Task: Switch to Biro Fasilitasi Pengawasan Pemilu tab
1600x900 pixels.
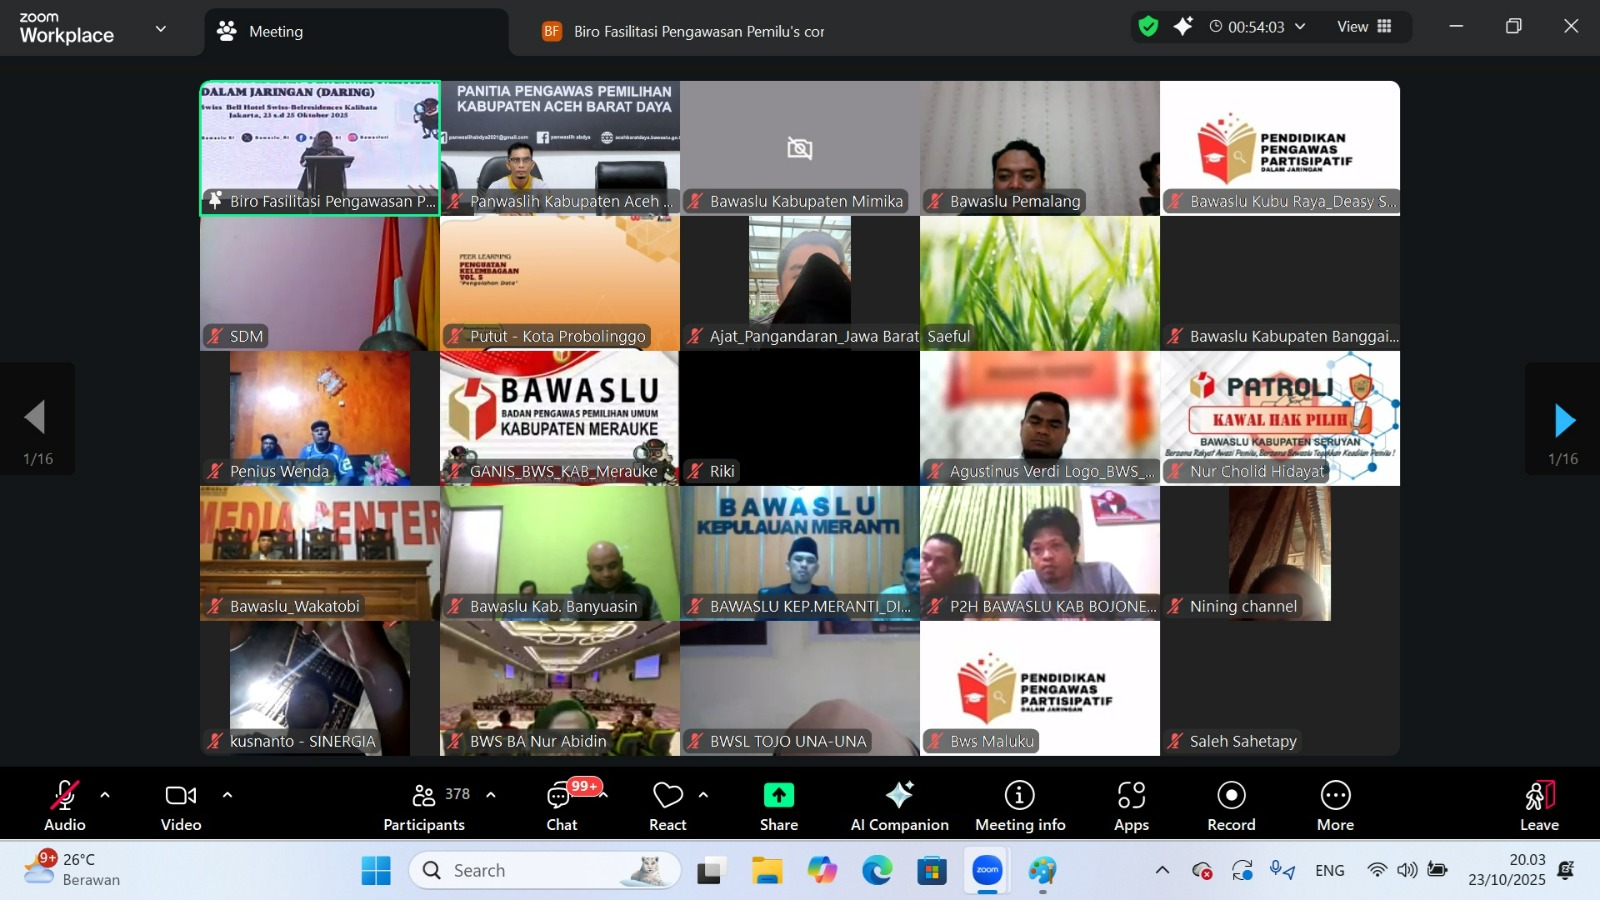Action: (684, 32)
